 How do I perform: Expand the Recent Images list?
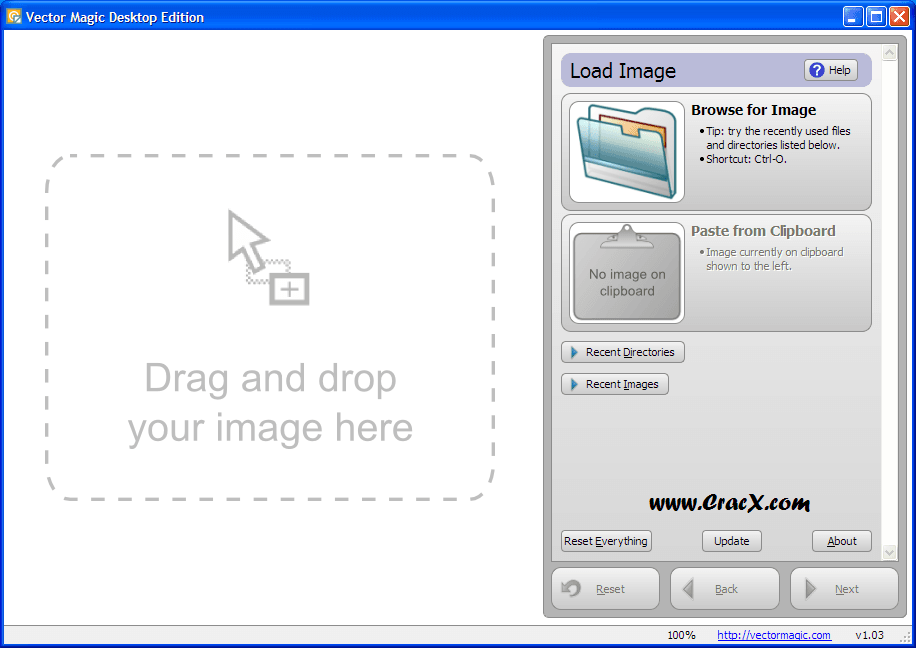(x=615, y=384)
